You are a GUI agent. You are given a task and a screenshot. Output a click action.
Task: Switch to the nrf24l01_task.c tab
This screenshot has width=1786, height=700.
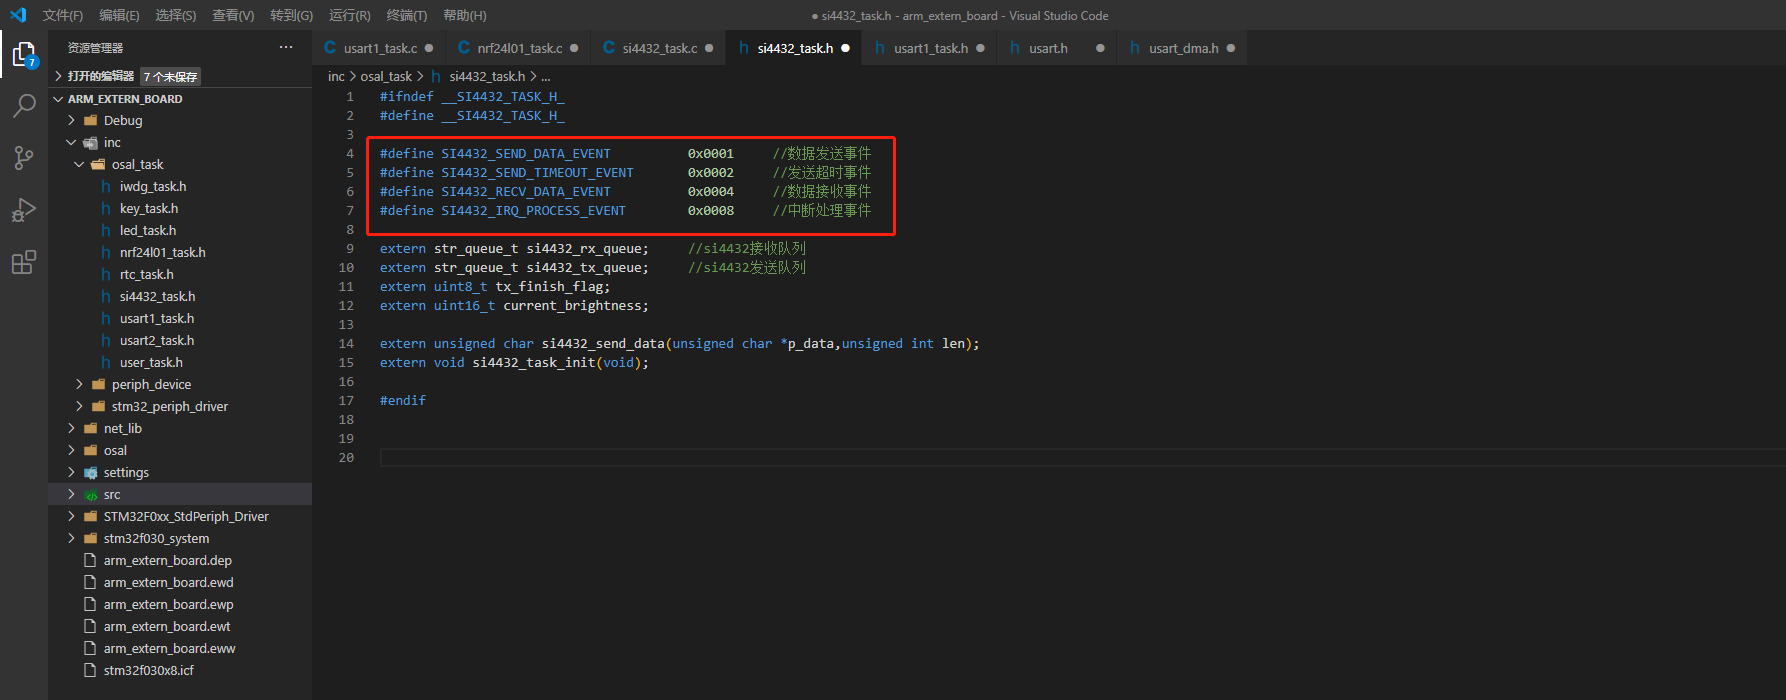[x=519, y=48]
